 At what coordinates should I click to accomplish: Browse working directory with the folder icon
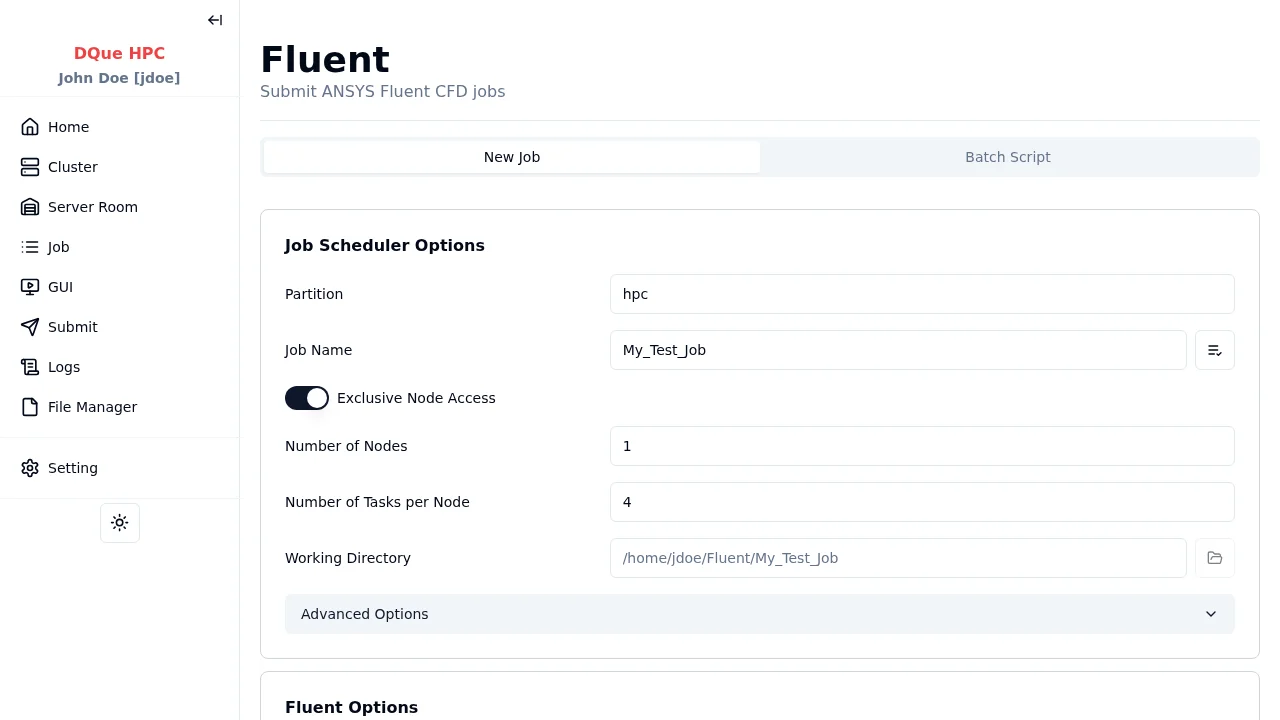tap(1214, 558)
